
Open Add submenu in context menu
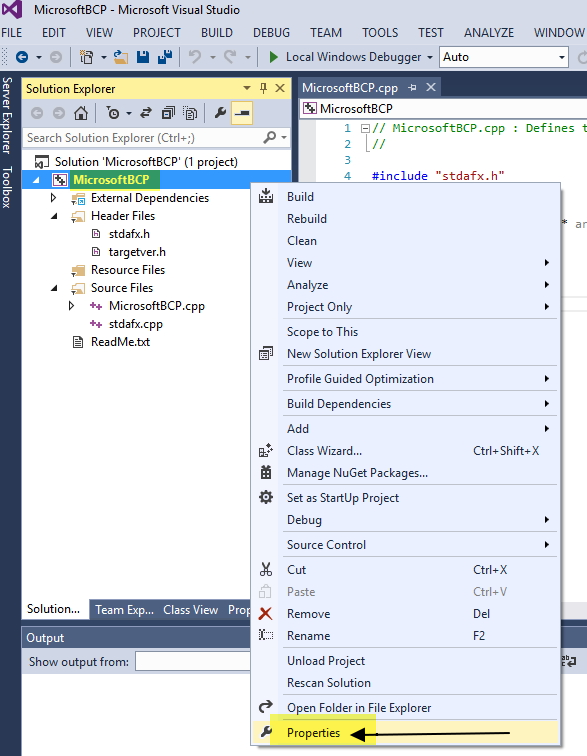click(406, 429)
